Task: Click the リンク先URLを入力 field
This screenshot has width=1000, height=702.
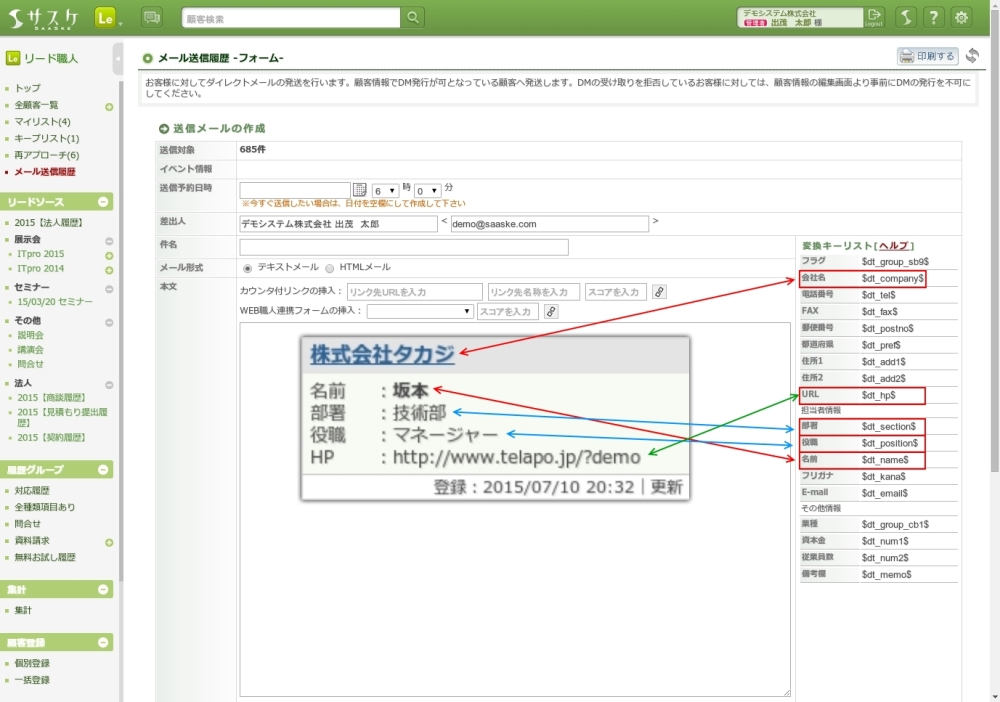Action: coord(415,292)
